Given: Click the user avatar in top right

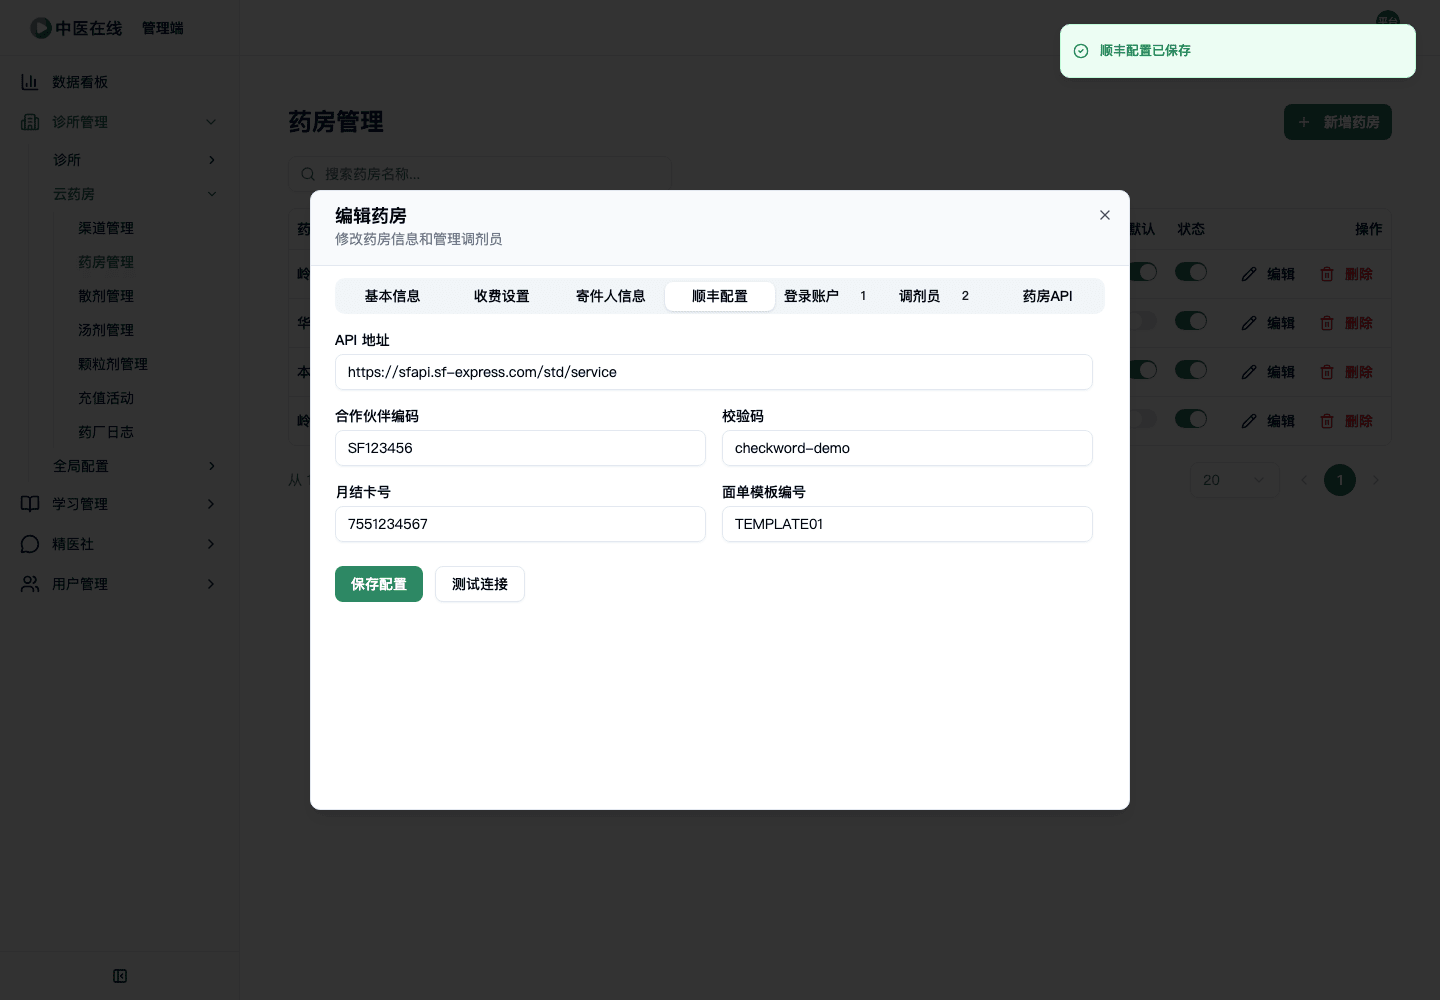Looking at the screenshot, I should [1388, 19].
